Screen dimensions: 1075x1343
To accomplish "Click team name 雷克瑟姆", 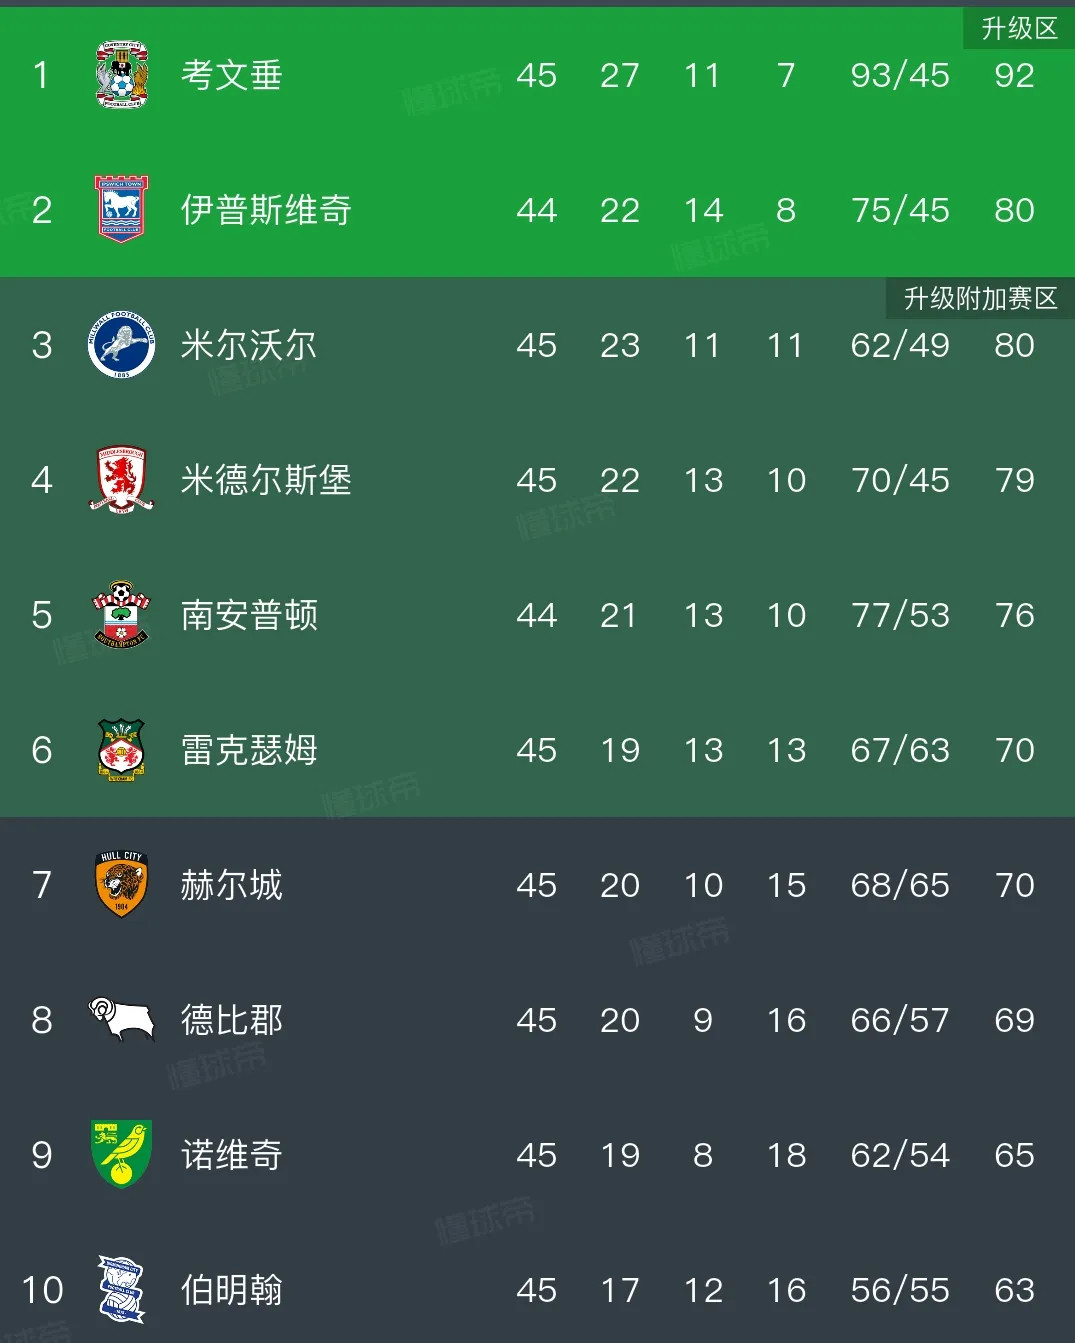I will point(249,750).
